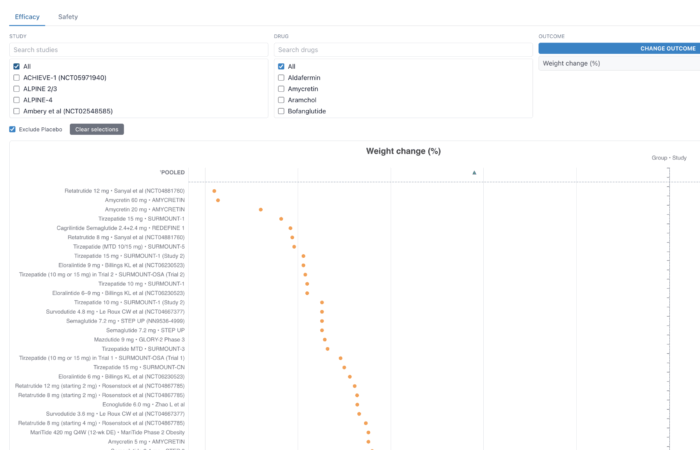Click the Retatrutide 12 mg Sanyal data point
The image size is (700, 450).
[214, 190]
